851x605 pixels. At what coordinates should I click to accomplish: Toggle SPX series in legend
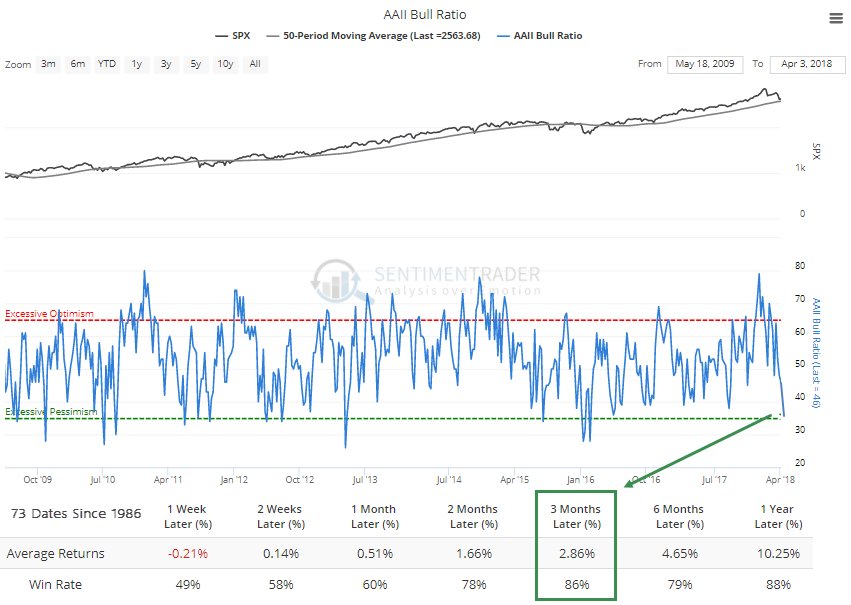click(x=233, y=36)
